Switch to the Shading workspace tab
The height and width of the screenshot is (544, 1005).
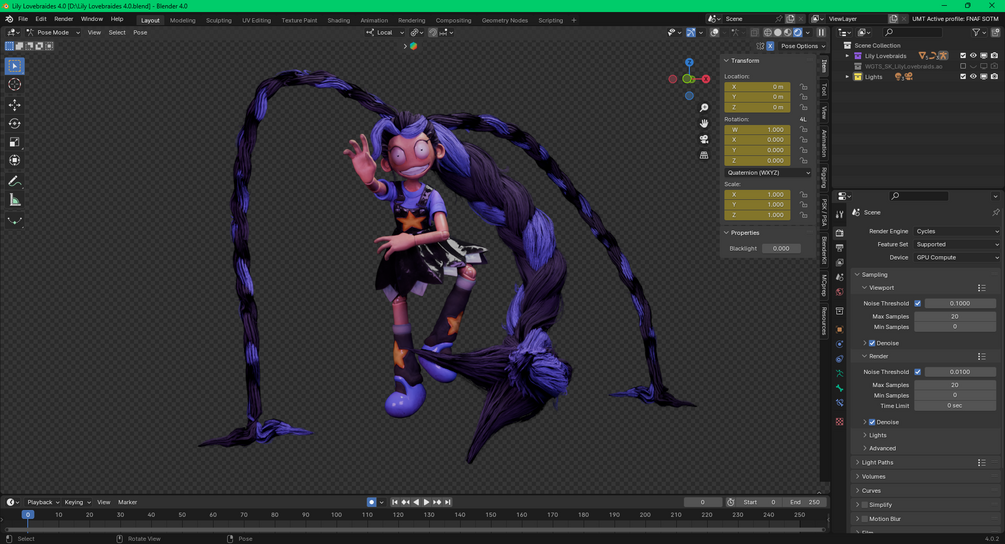tap(338, 21)
